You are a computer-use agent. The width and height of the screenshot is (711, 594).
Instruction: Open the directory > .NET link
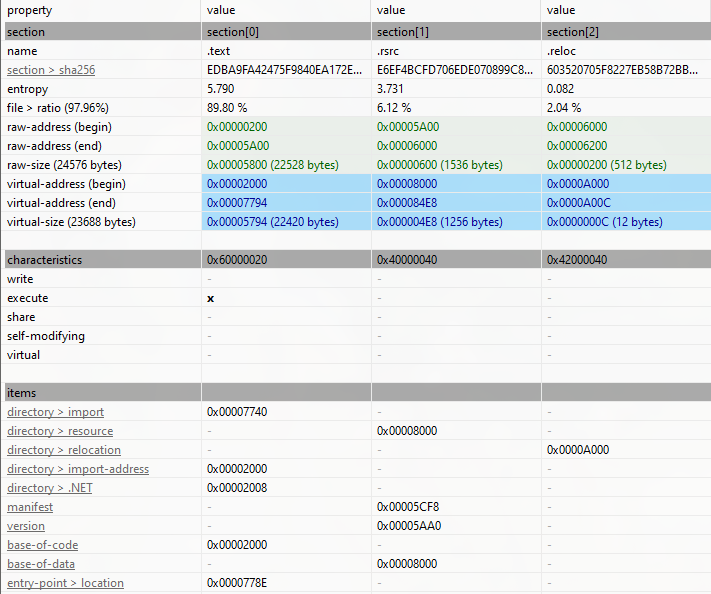point(50,488)
